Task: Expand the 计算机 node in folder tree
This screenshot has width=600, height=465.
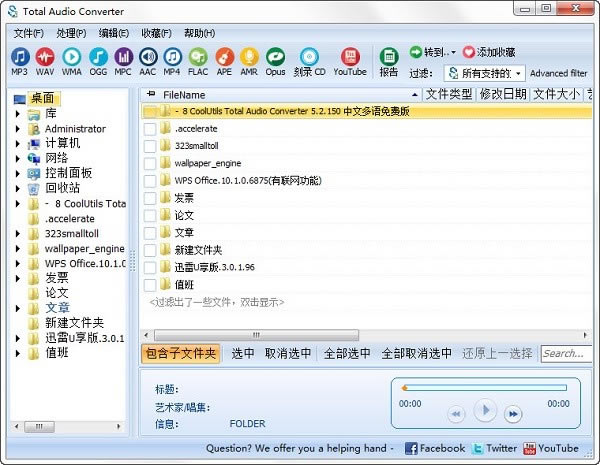Action: click(x=18, y=143)
